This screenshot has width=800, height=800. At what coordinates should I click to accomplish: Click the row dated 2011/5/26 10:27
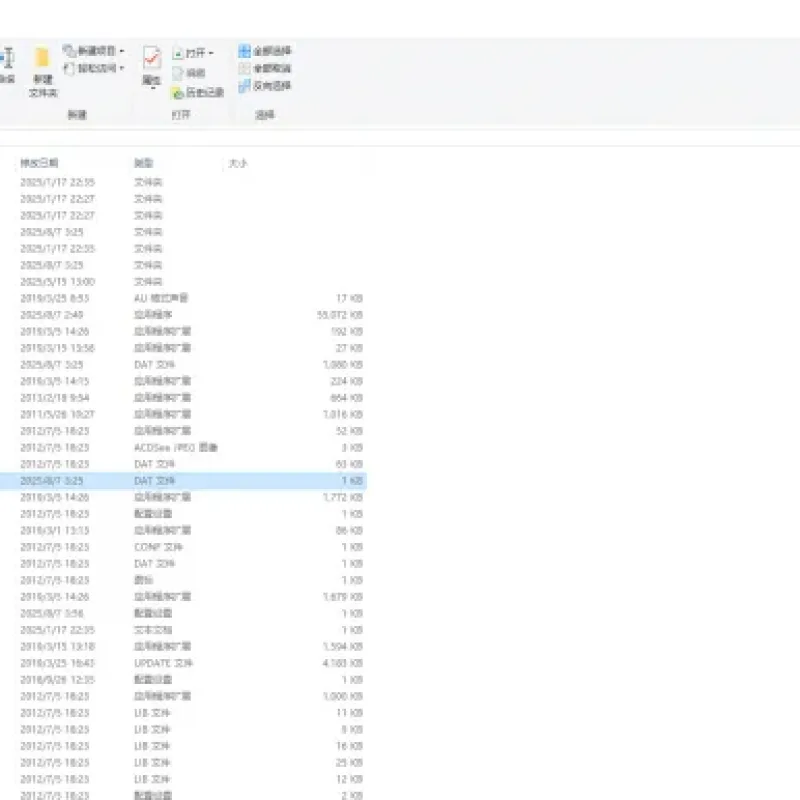coord(183,414)
